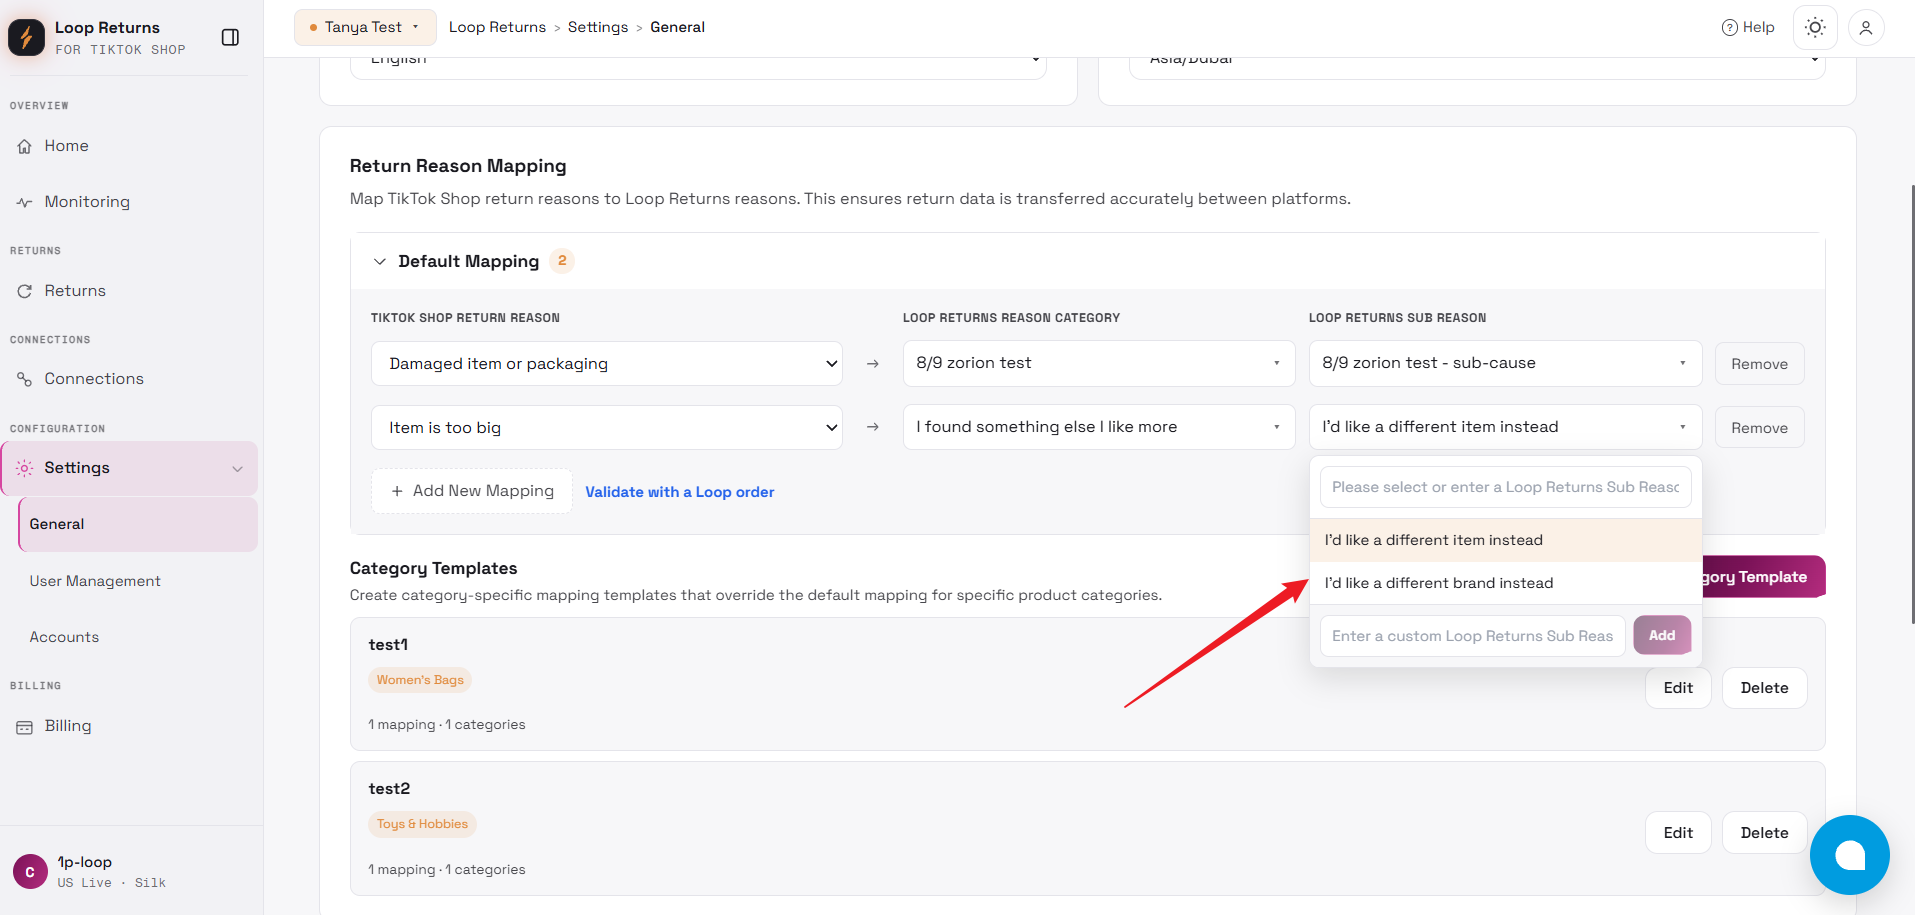Screen dimensions: 1915x915
Task: Open Monitoring in the sidebar
Action: [x=87, y=202]
